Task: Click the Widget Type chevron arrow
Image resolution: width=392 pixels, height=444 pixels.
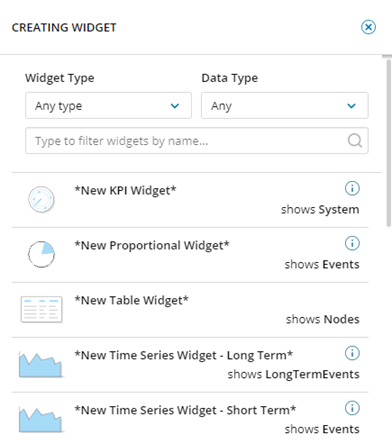Action: pyautogui.click(x=175, y=106)
